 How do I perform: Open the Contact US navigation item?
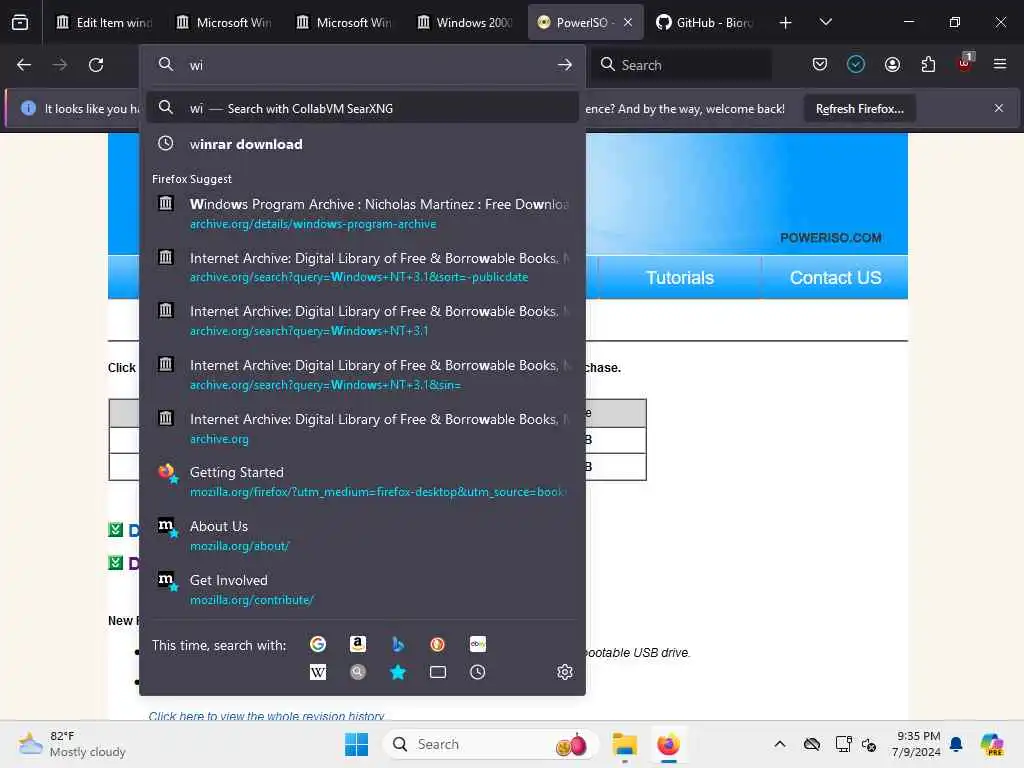point(835,278)
